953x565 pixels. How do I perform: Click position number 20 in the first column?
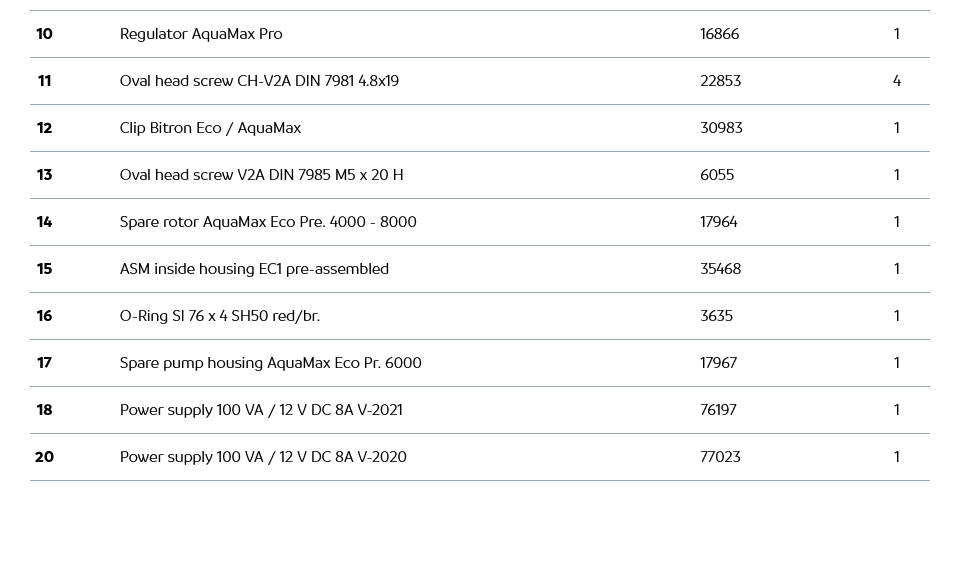44,457
